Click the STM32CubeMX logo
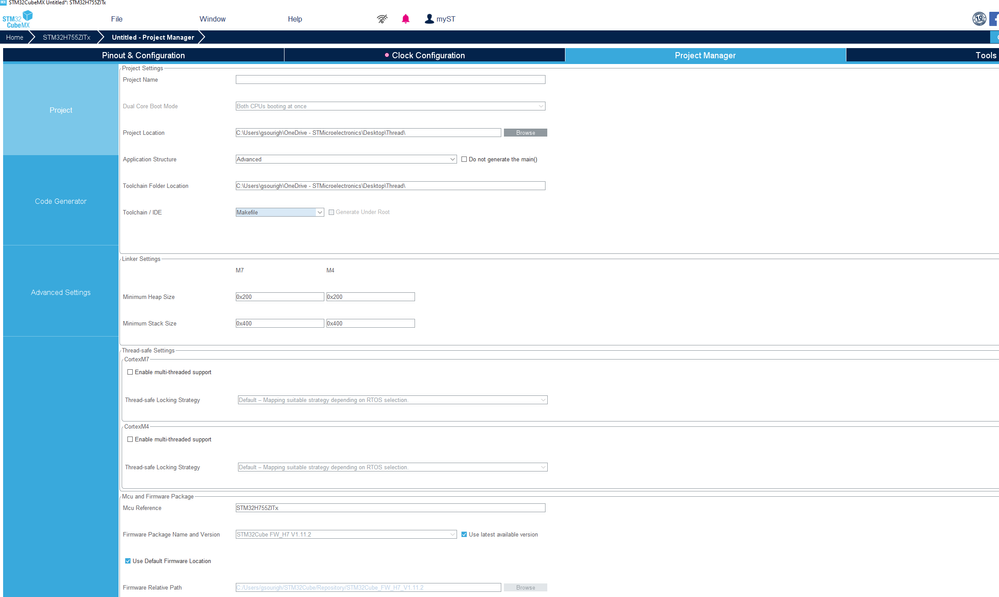 [17, 20]
